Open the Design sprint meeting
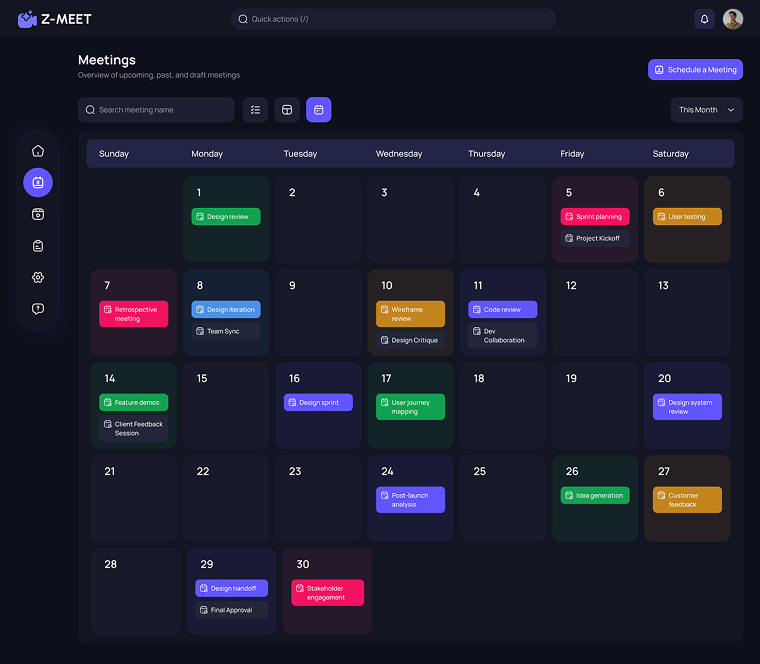 click(x=318, y=402)
